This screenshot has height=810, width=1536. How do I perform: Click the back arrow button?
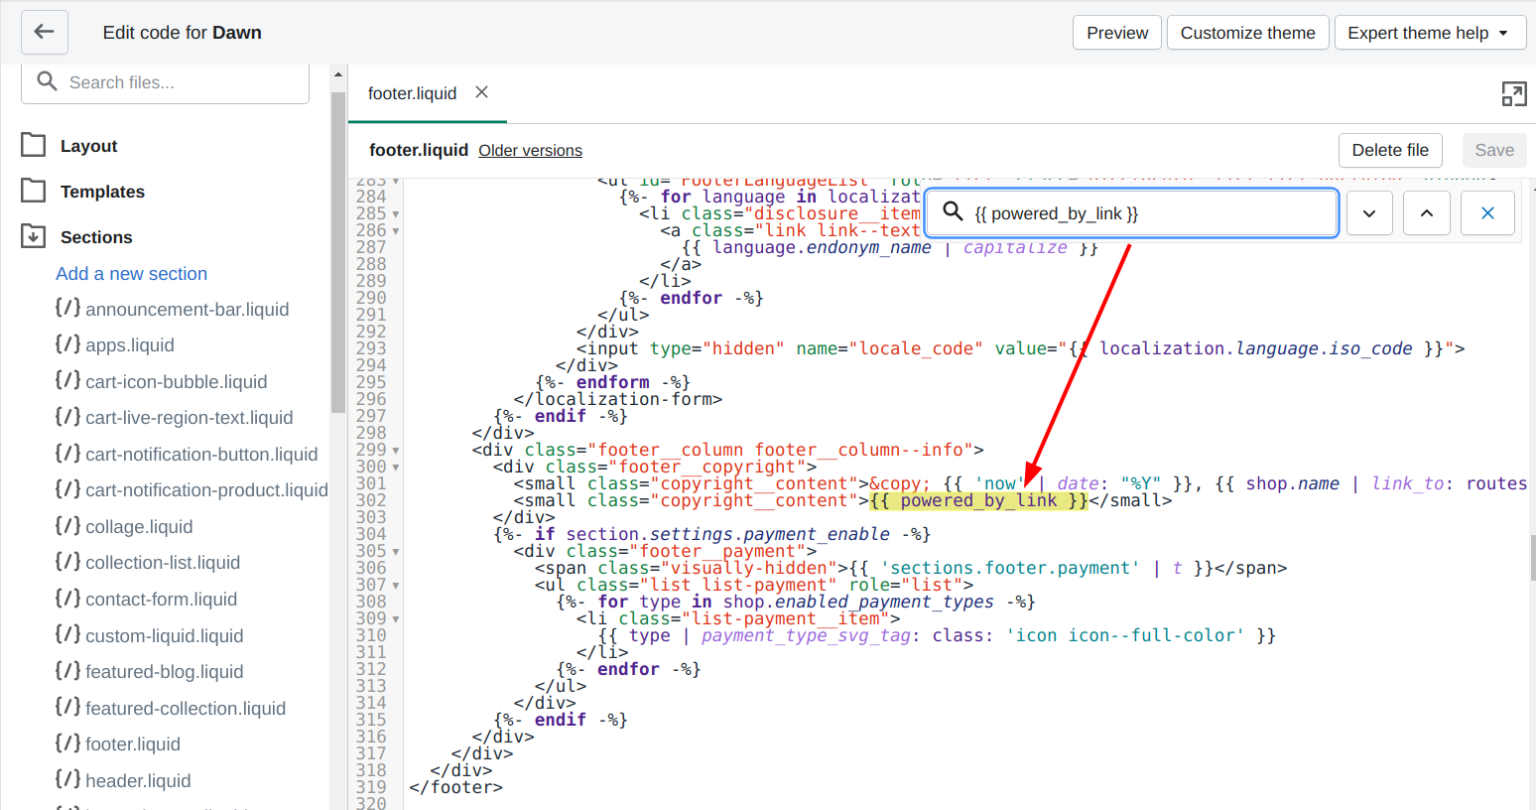point(44,32)
